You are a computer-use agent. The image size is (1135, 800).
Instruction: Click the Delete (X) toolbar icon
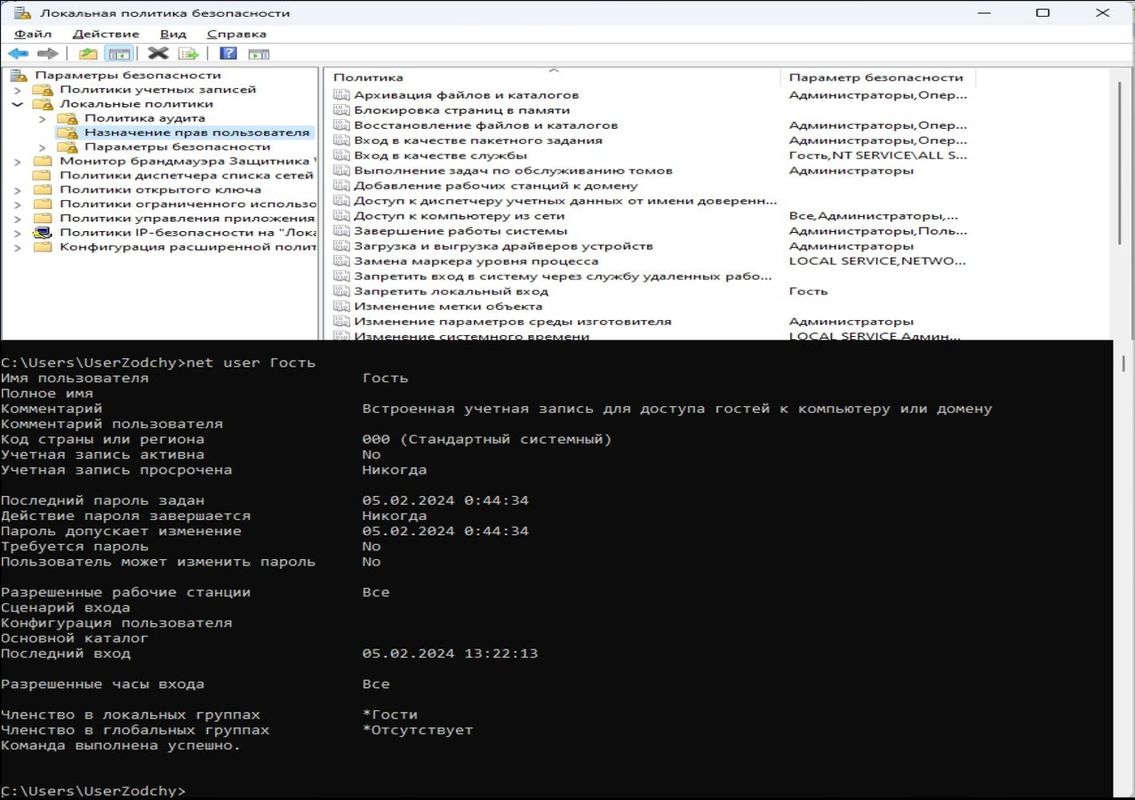point(158,54)
